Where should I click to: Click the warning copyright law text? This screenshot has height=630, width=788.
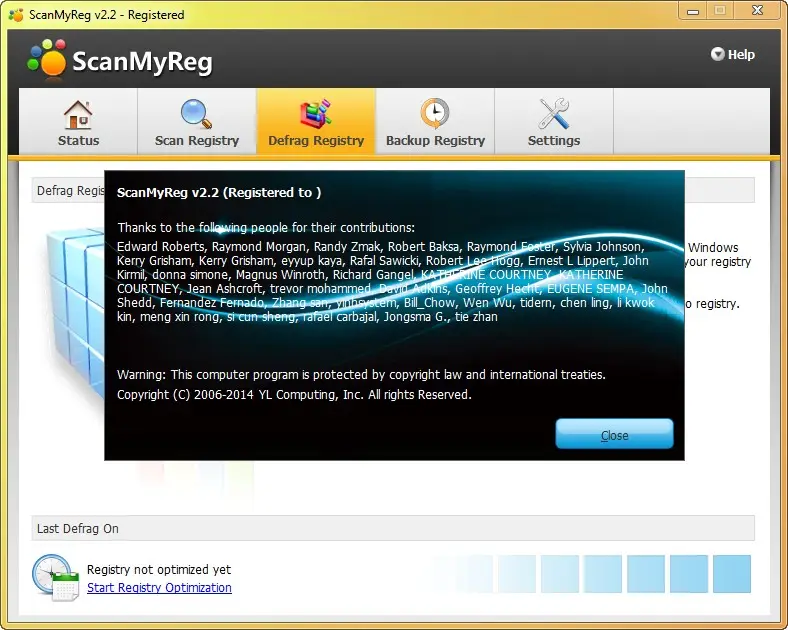click(x=361, y=375)
